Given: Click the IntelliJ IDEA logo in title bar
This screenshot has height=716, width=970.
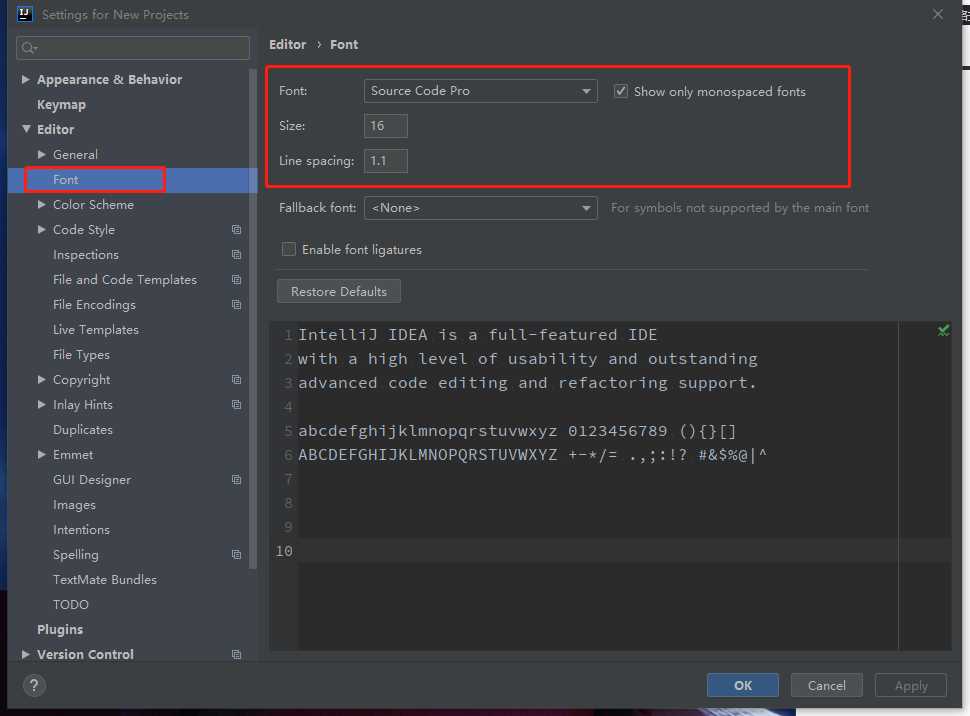Looking at the screenshot, I should point(24,14).
